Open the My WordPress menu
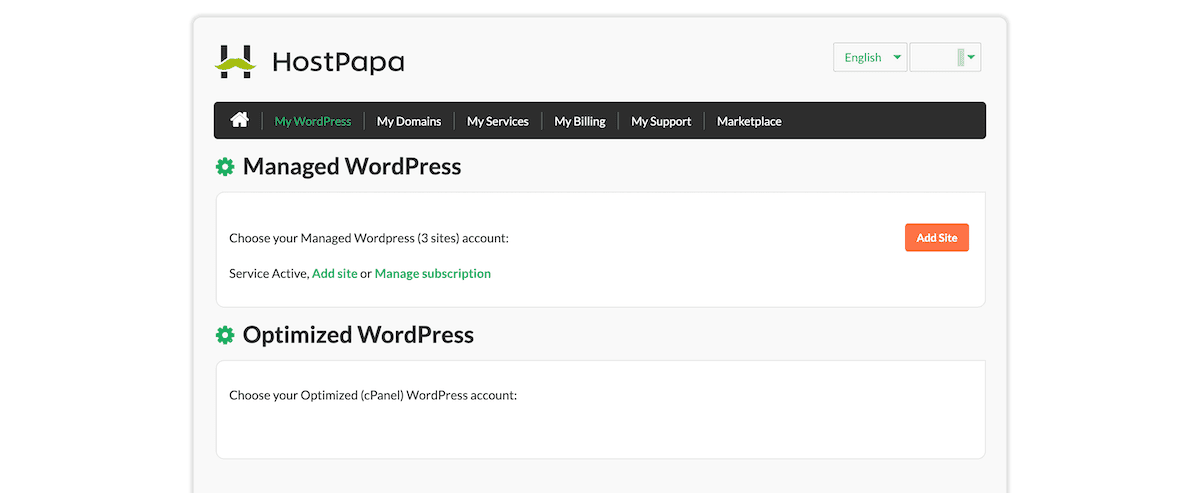This screenshot has height=493, width=1200. pos(313,121)
